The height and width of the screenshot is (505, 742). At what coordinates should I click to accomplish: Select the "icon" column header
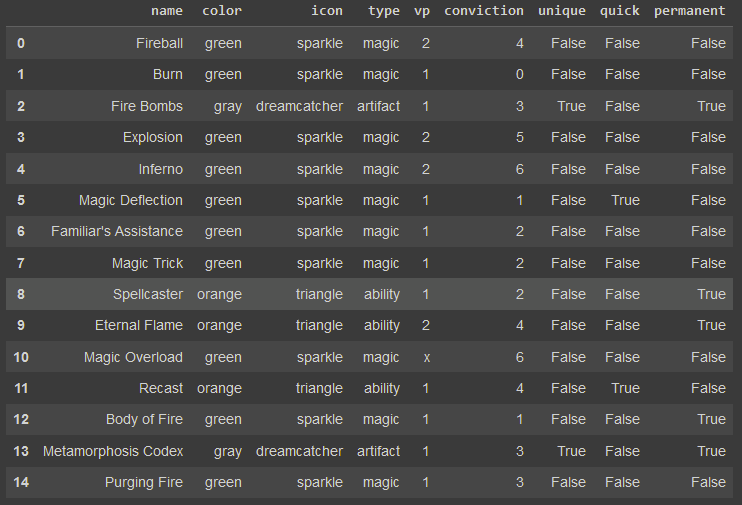point(326,11)
